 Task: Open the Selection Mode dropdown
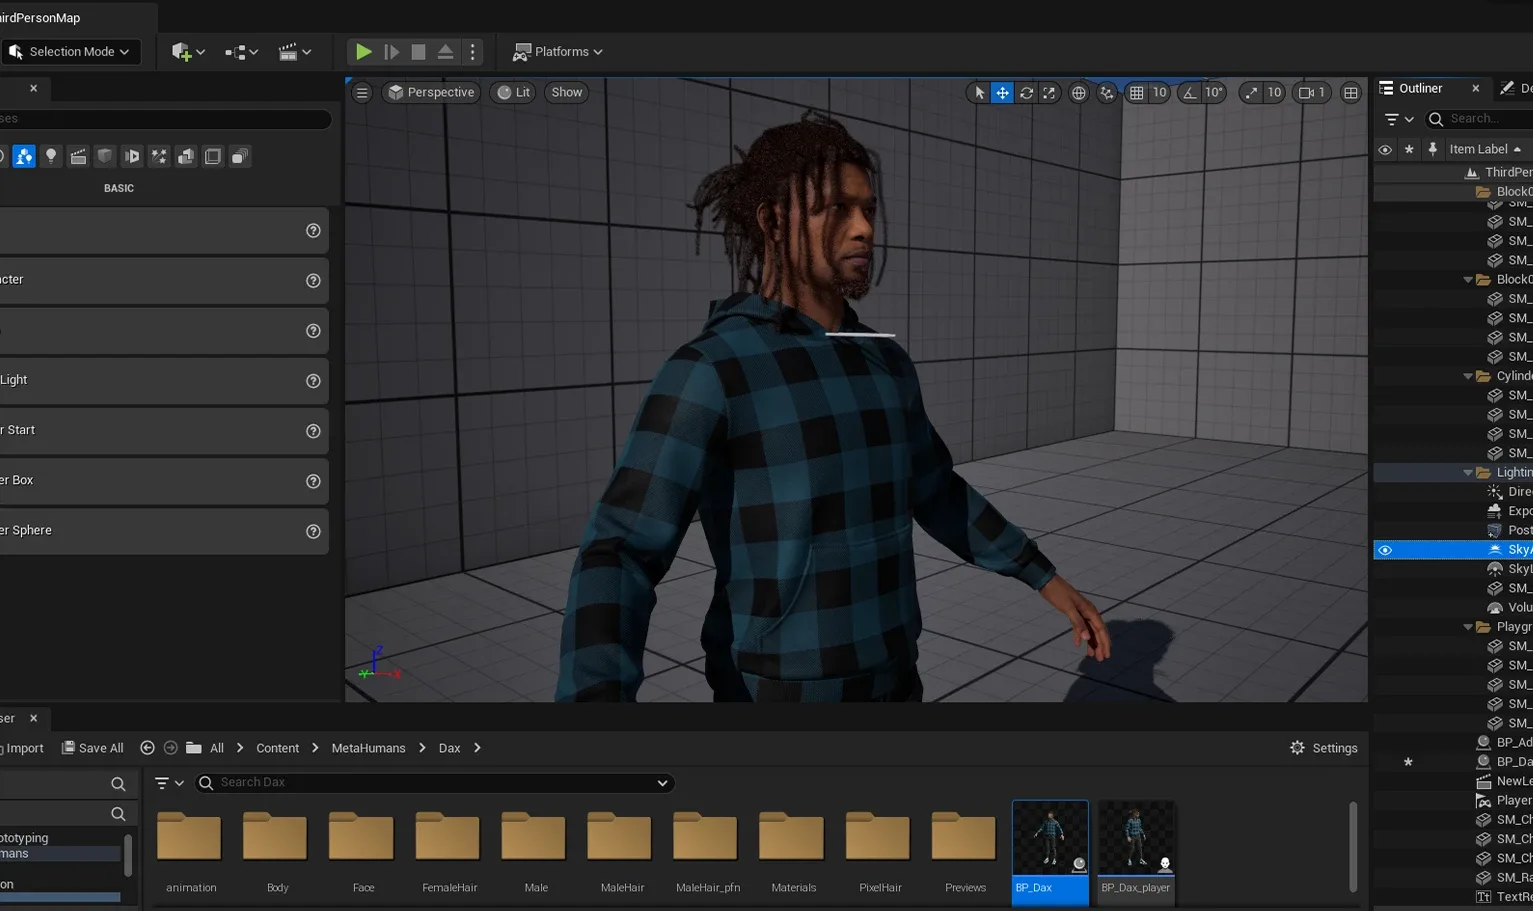tap(70, 51)
